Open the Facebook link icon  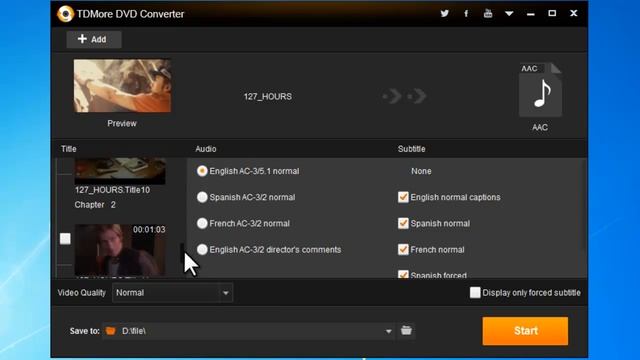tap(466, 13)
